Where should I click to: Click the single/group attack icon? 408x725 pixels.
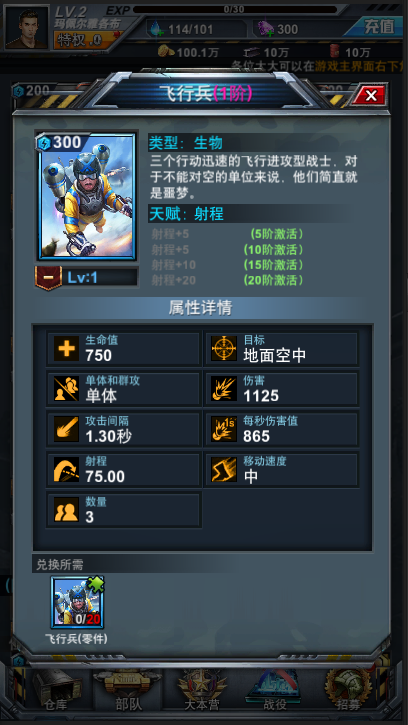click(66, 389)
